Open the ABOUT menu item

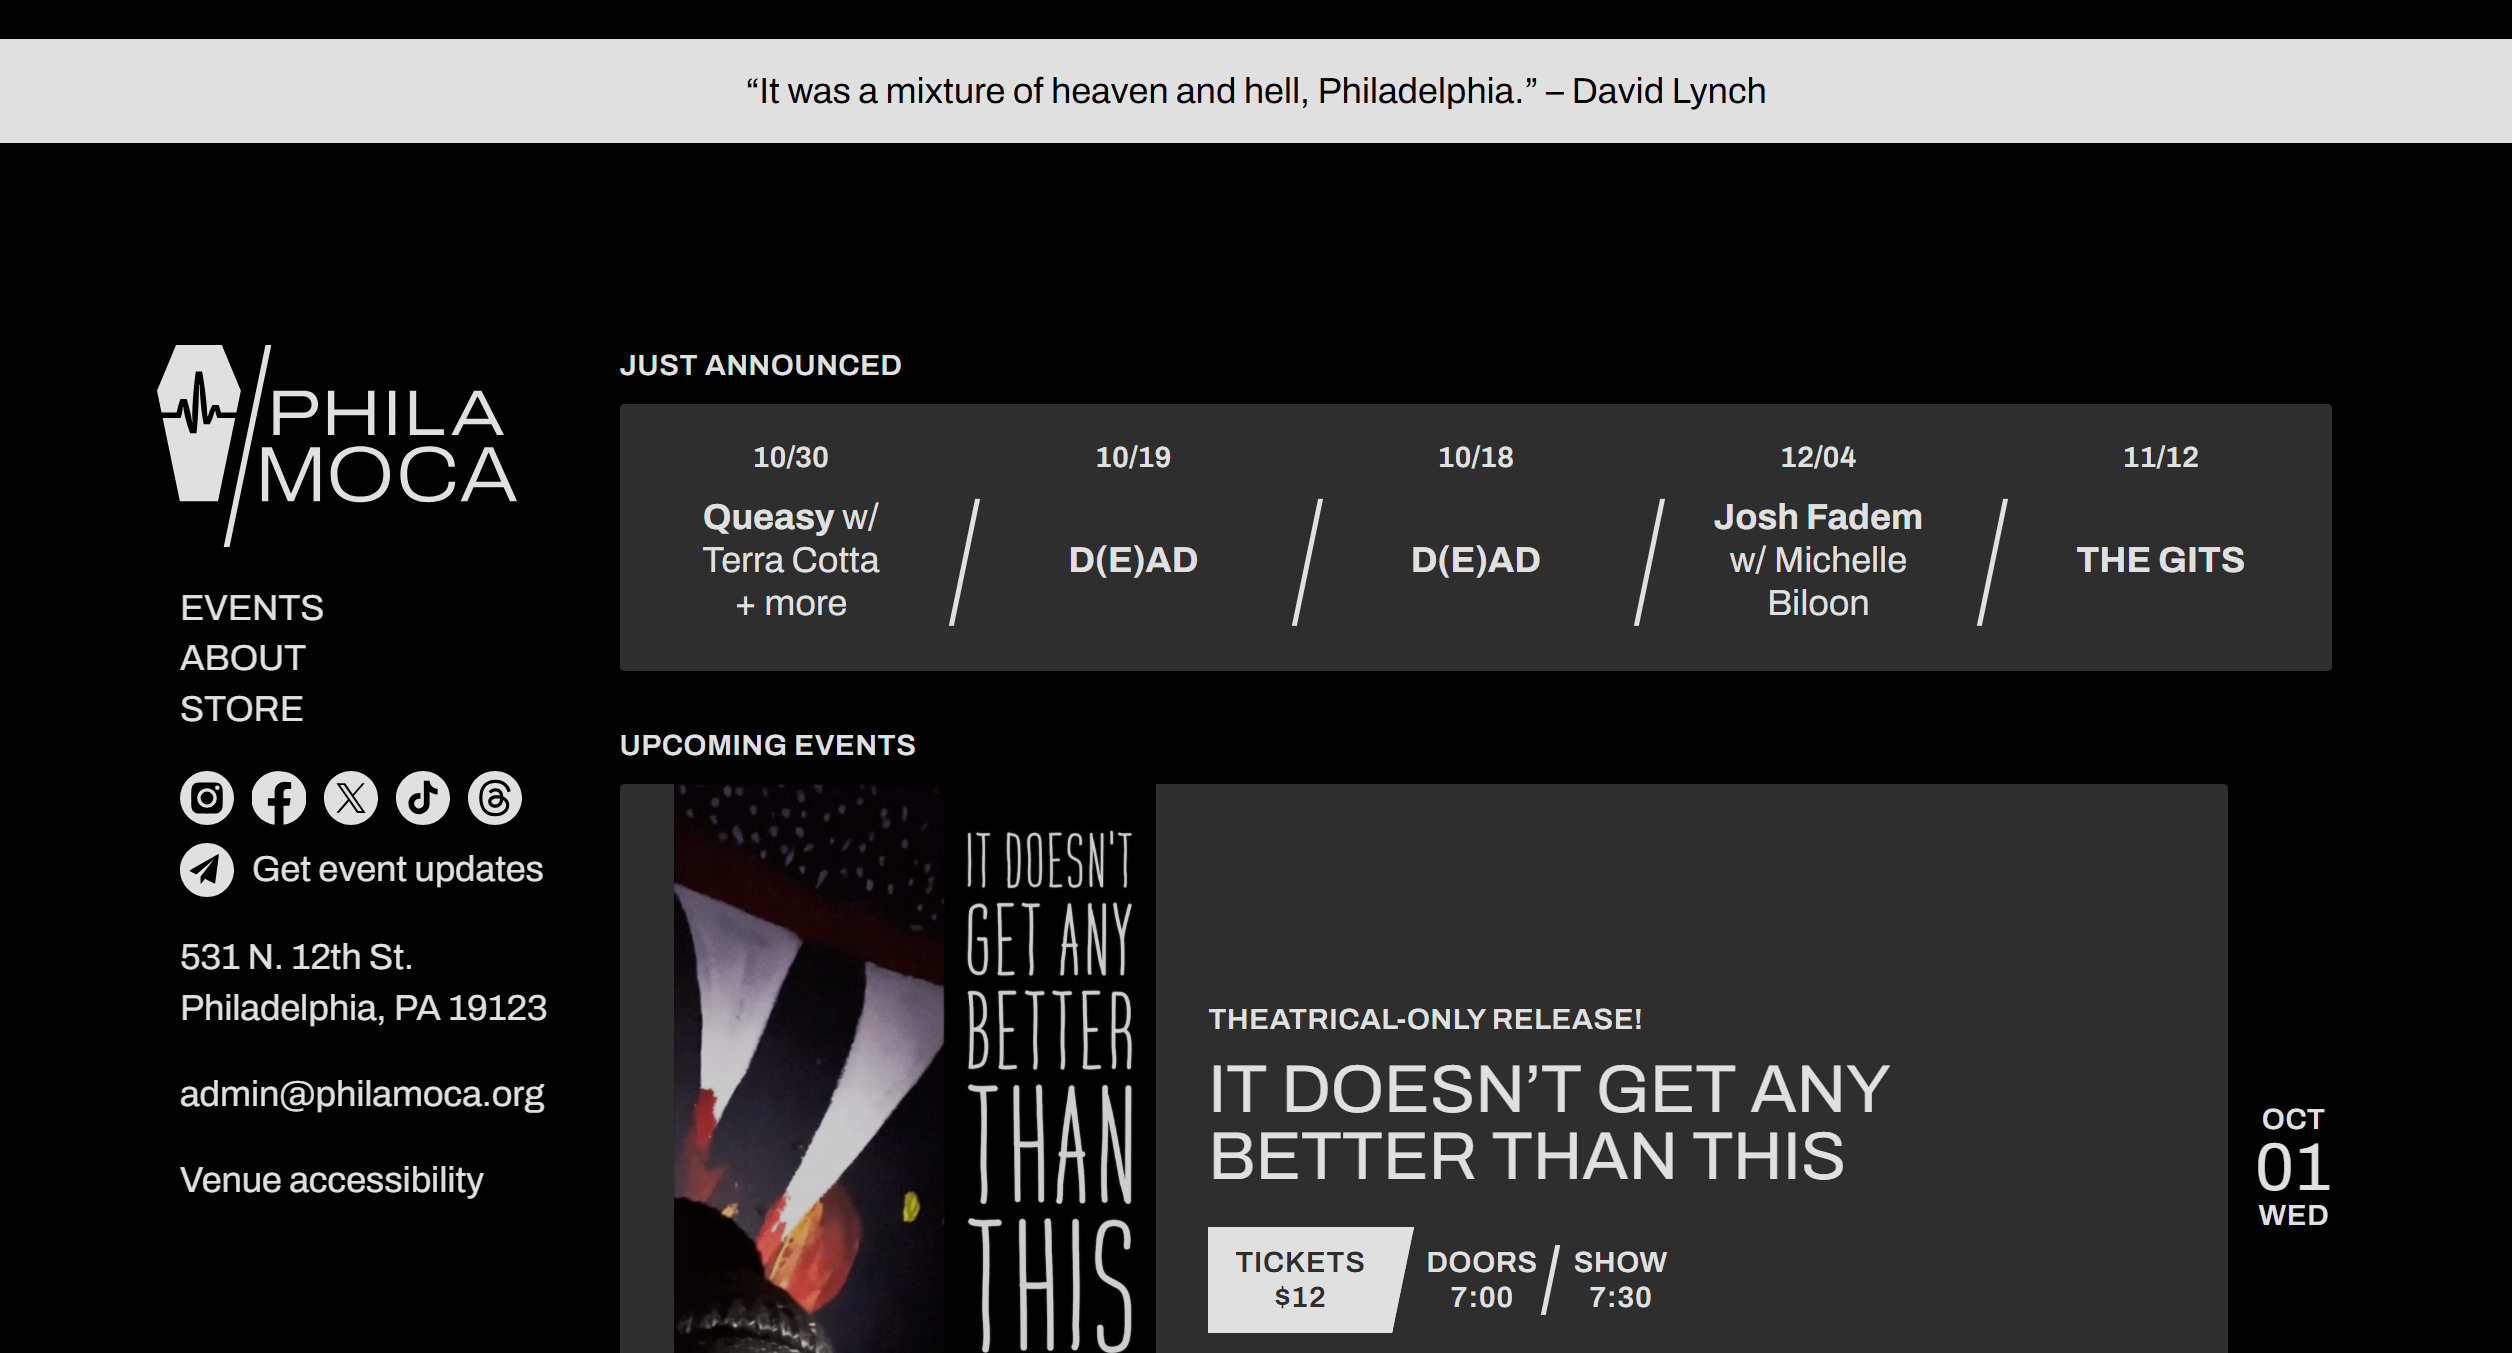pos(243,658)
